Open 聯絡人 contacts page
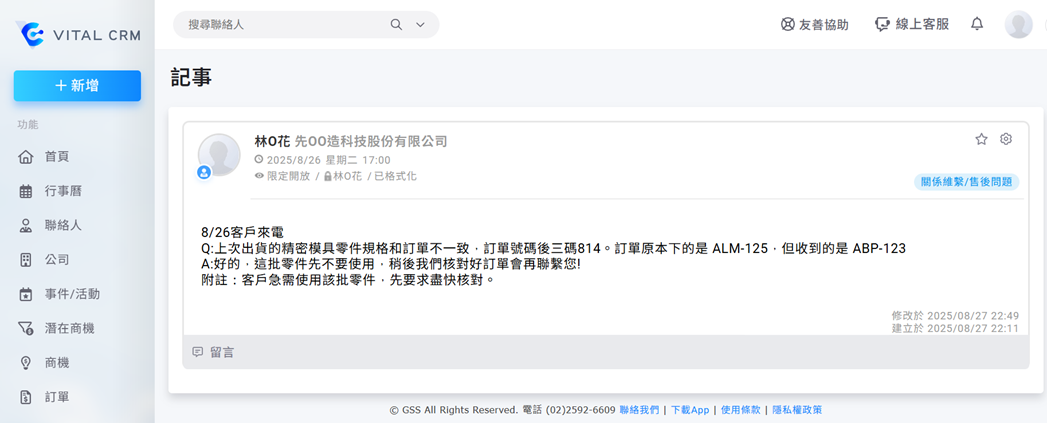This screenshot has width=1047, height=423. [63, 225]
